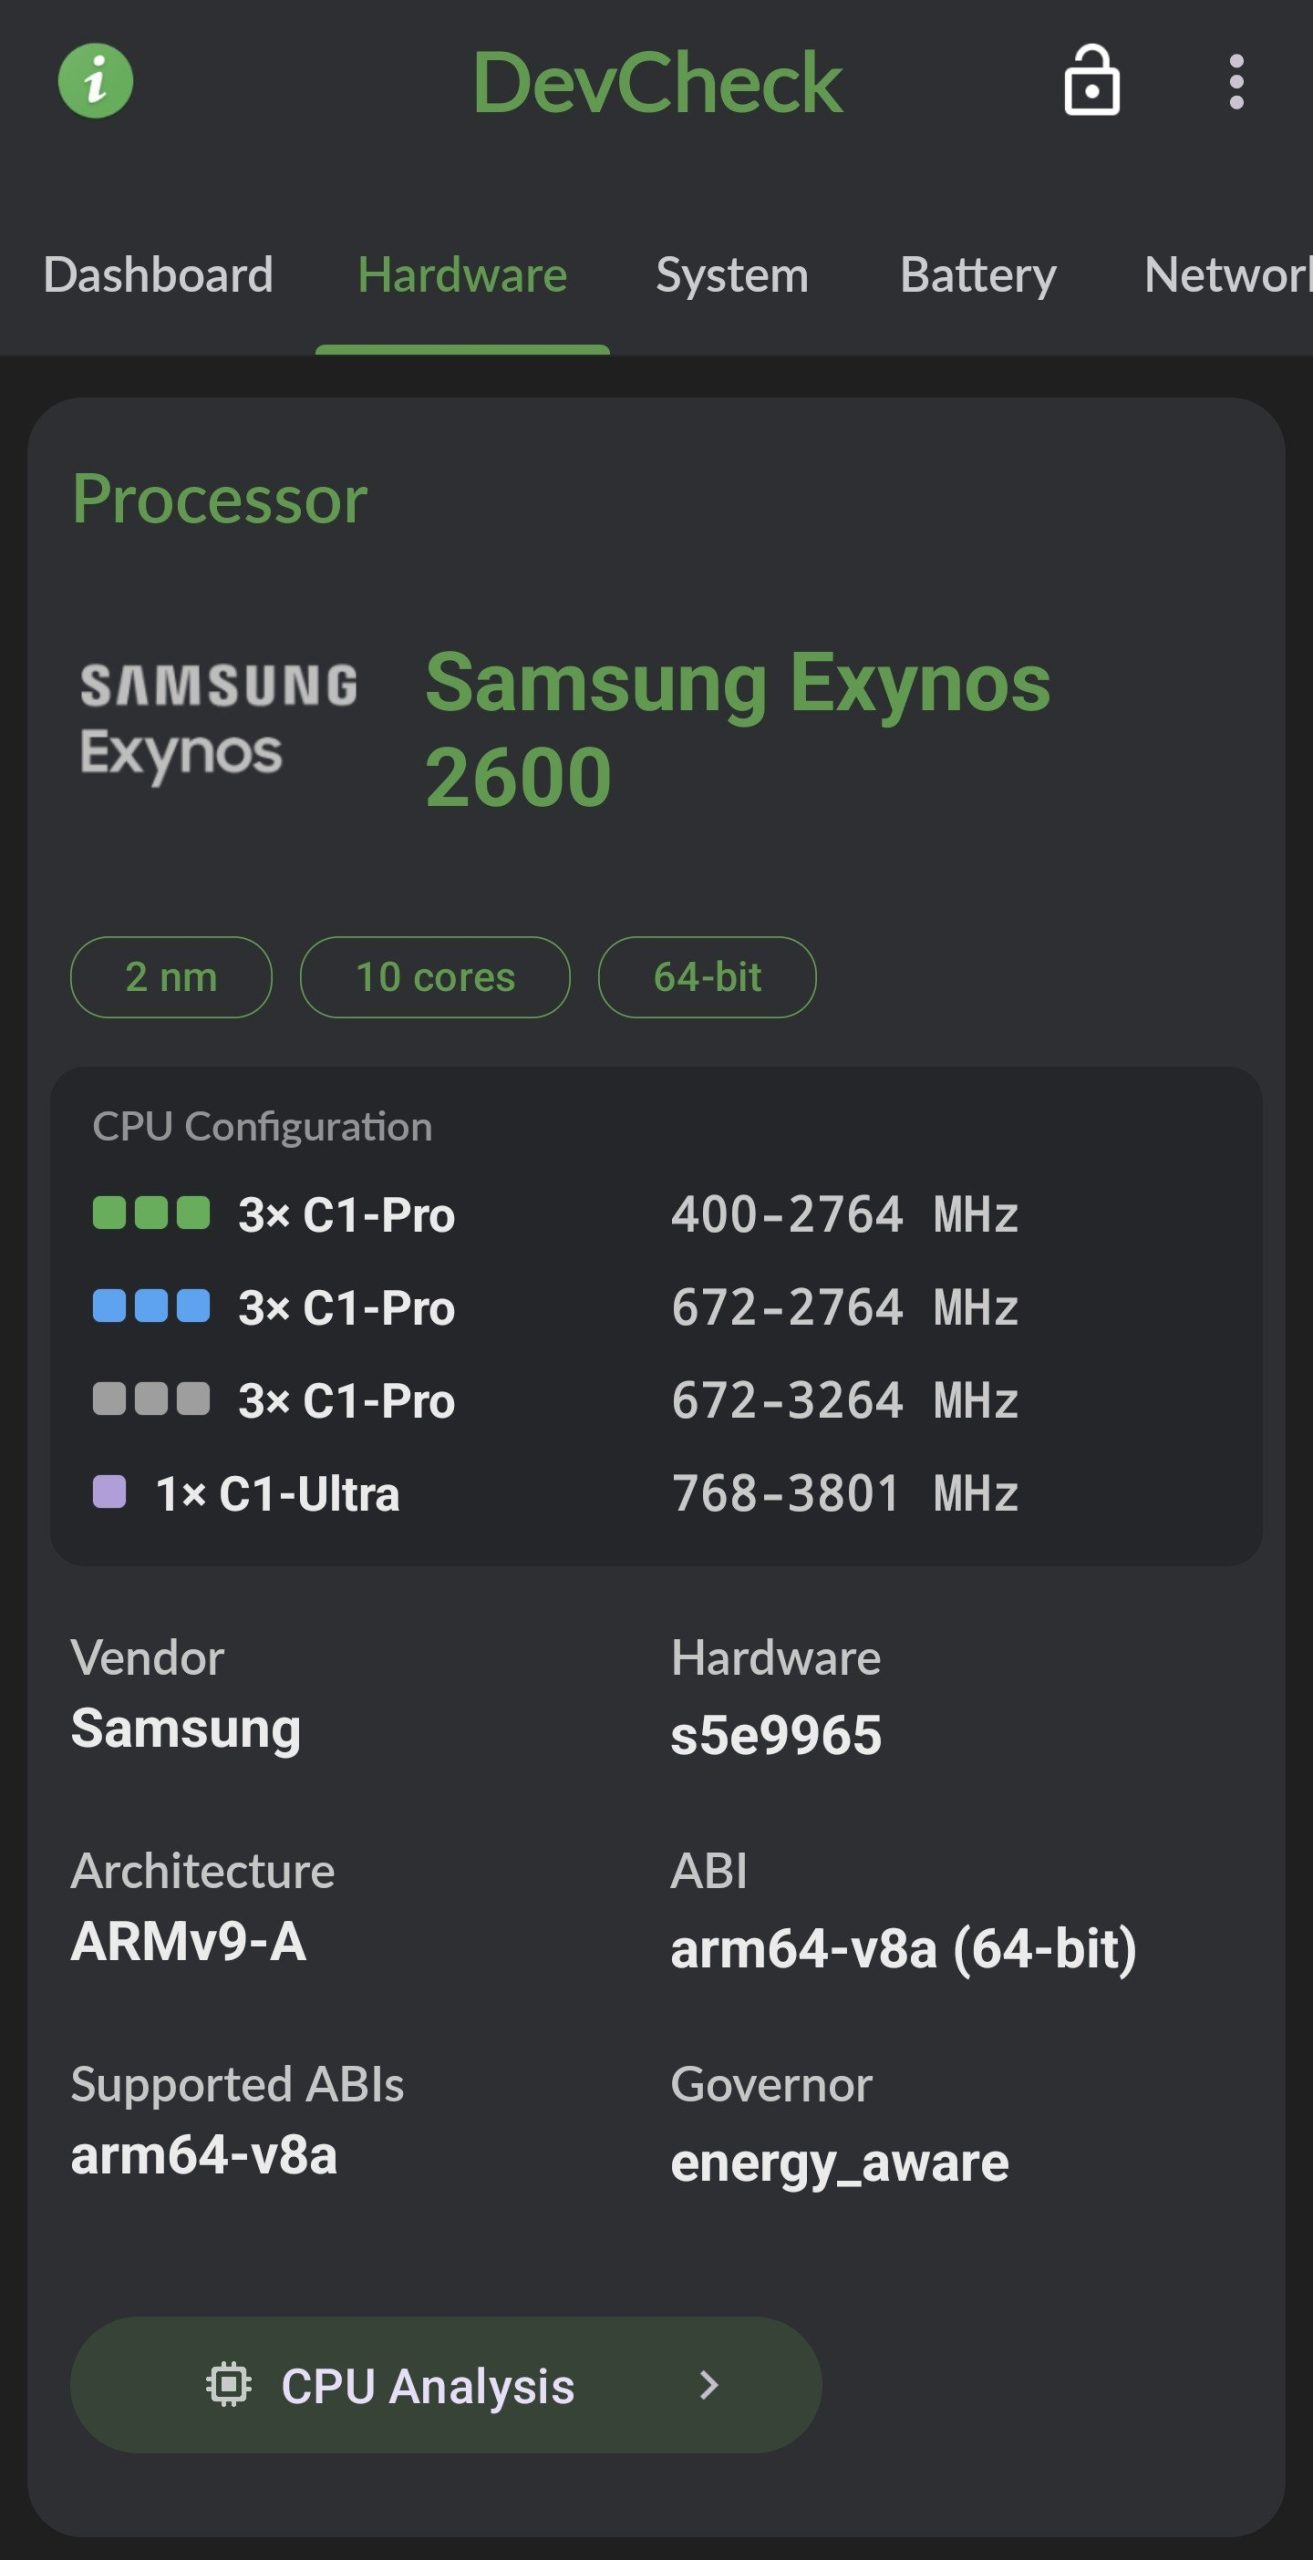Switch to the Dashboard tab
Image resolution: width=1313 pixels, height=2560 pixels.
158,275
